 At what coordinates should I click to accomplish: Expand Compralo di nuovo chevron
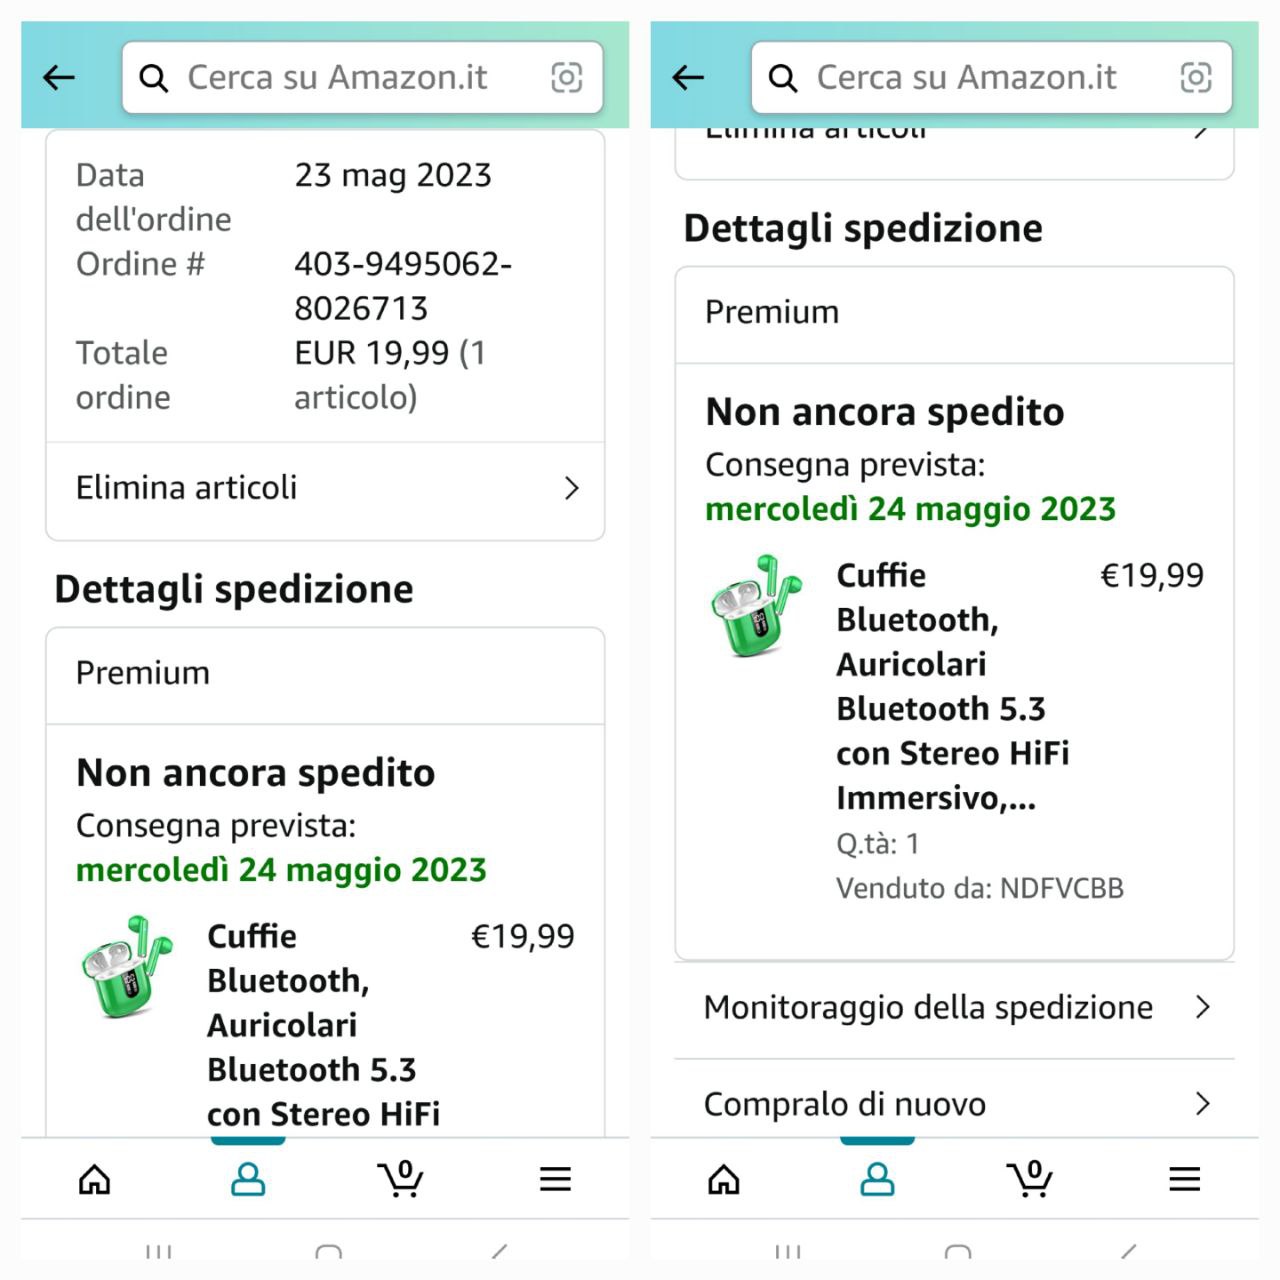[x=1202, y=1104]
